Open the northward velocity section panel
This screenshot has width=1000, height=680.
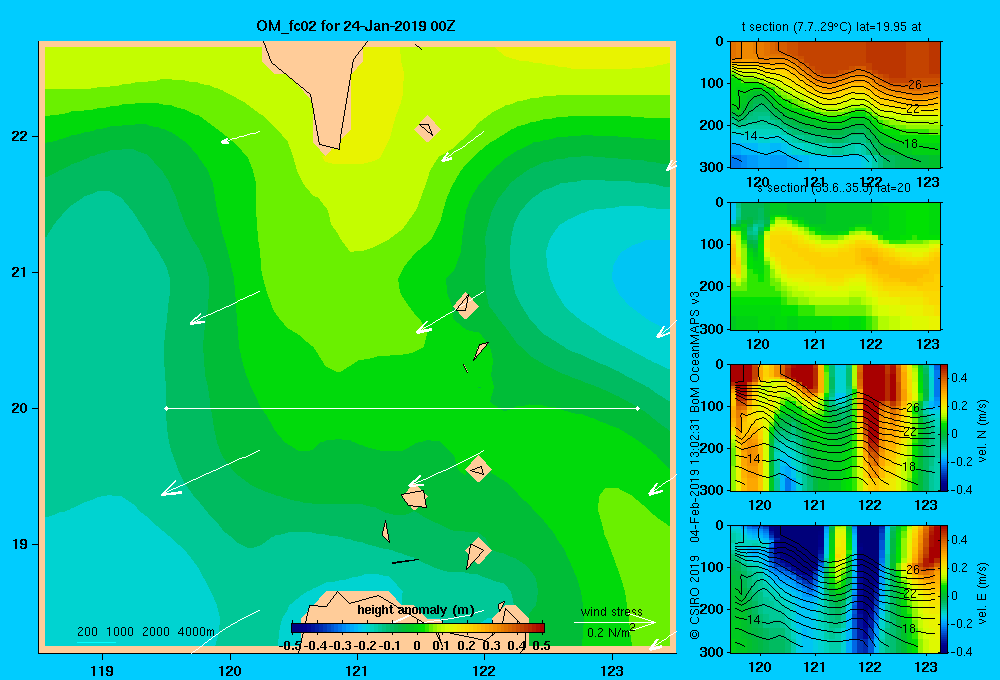pyautogui.click(x=835, y=427)
